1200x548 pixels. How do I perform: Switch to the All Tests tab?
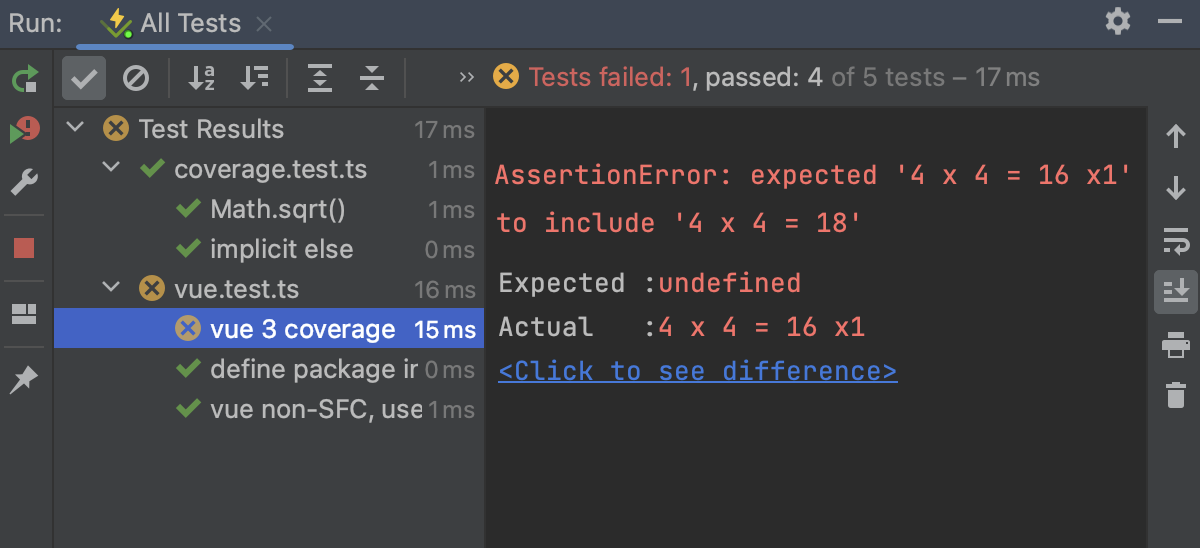coord(190,24)
